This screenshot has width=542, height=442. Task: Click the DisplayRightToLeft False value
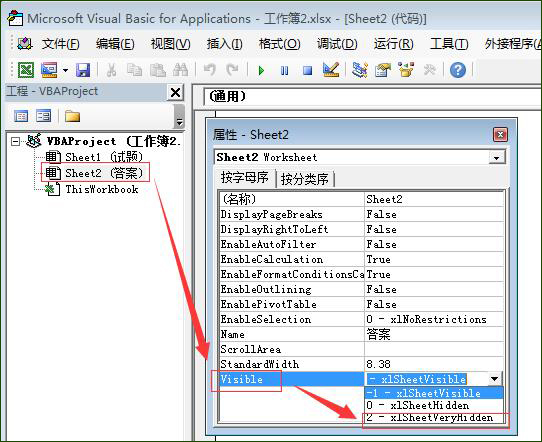[434, 229]
